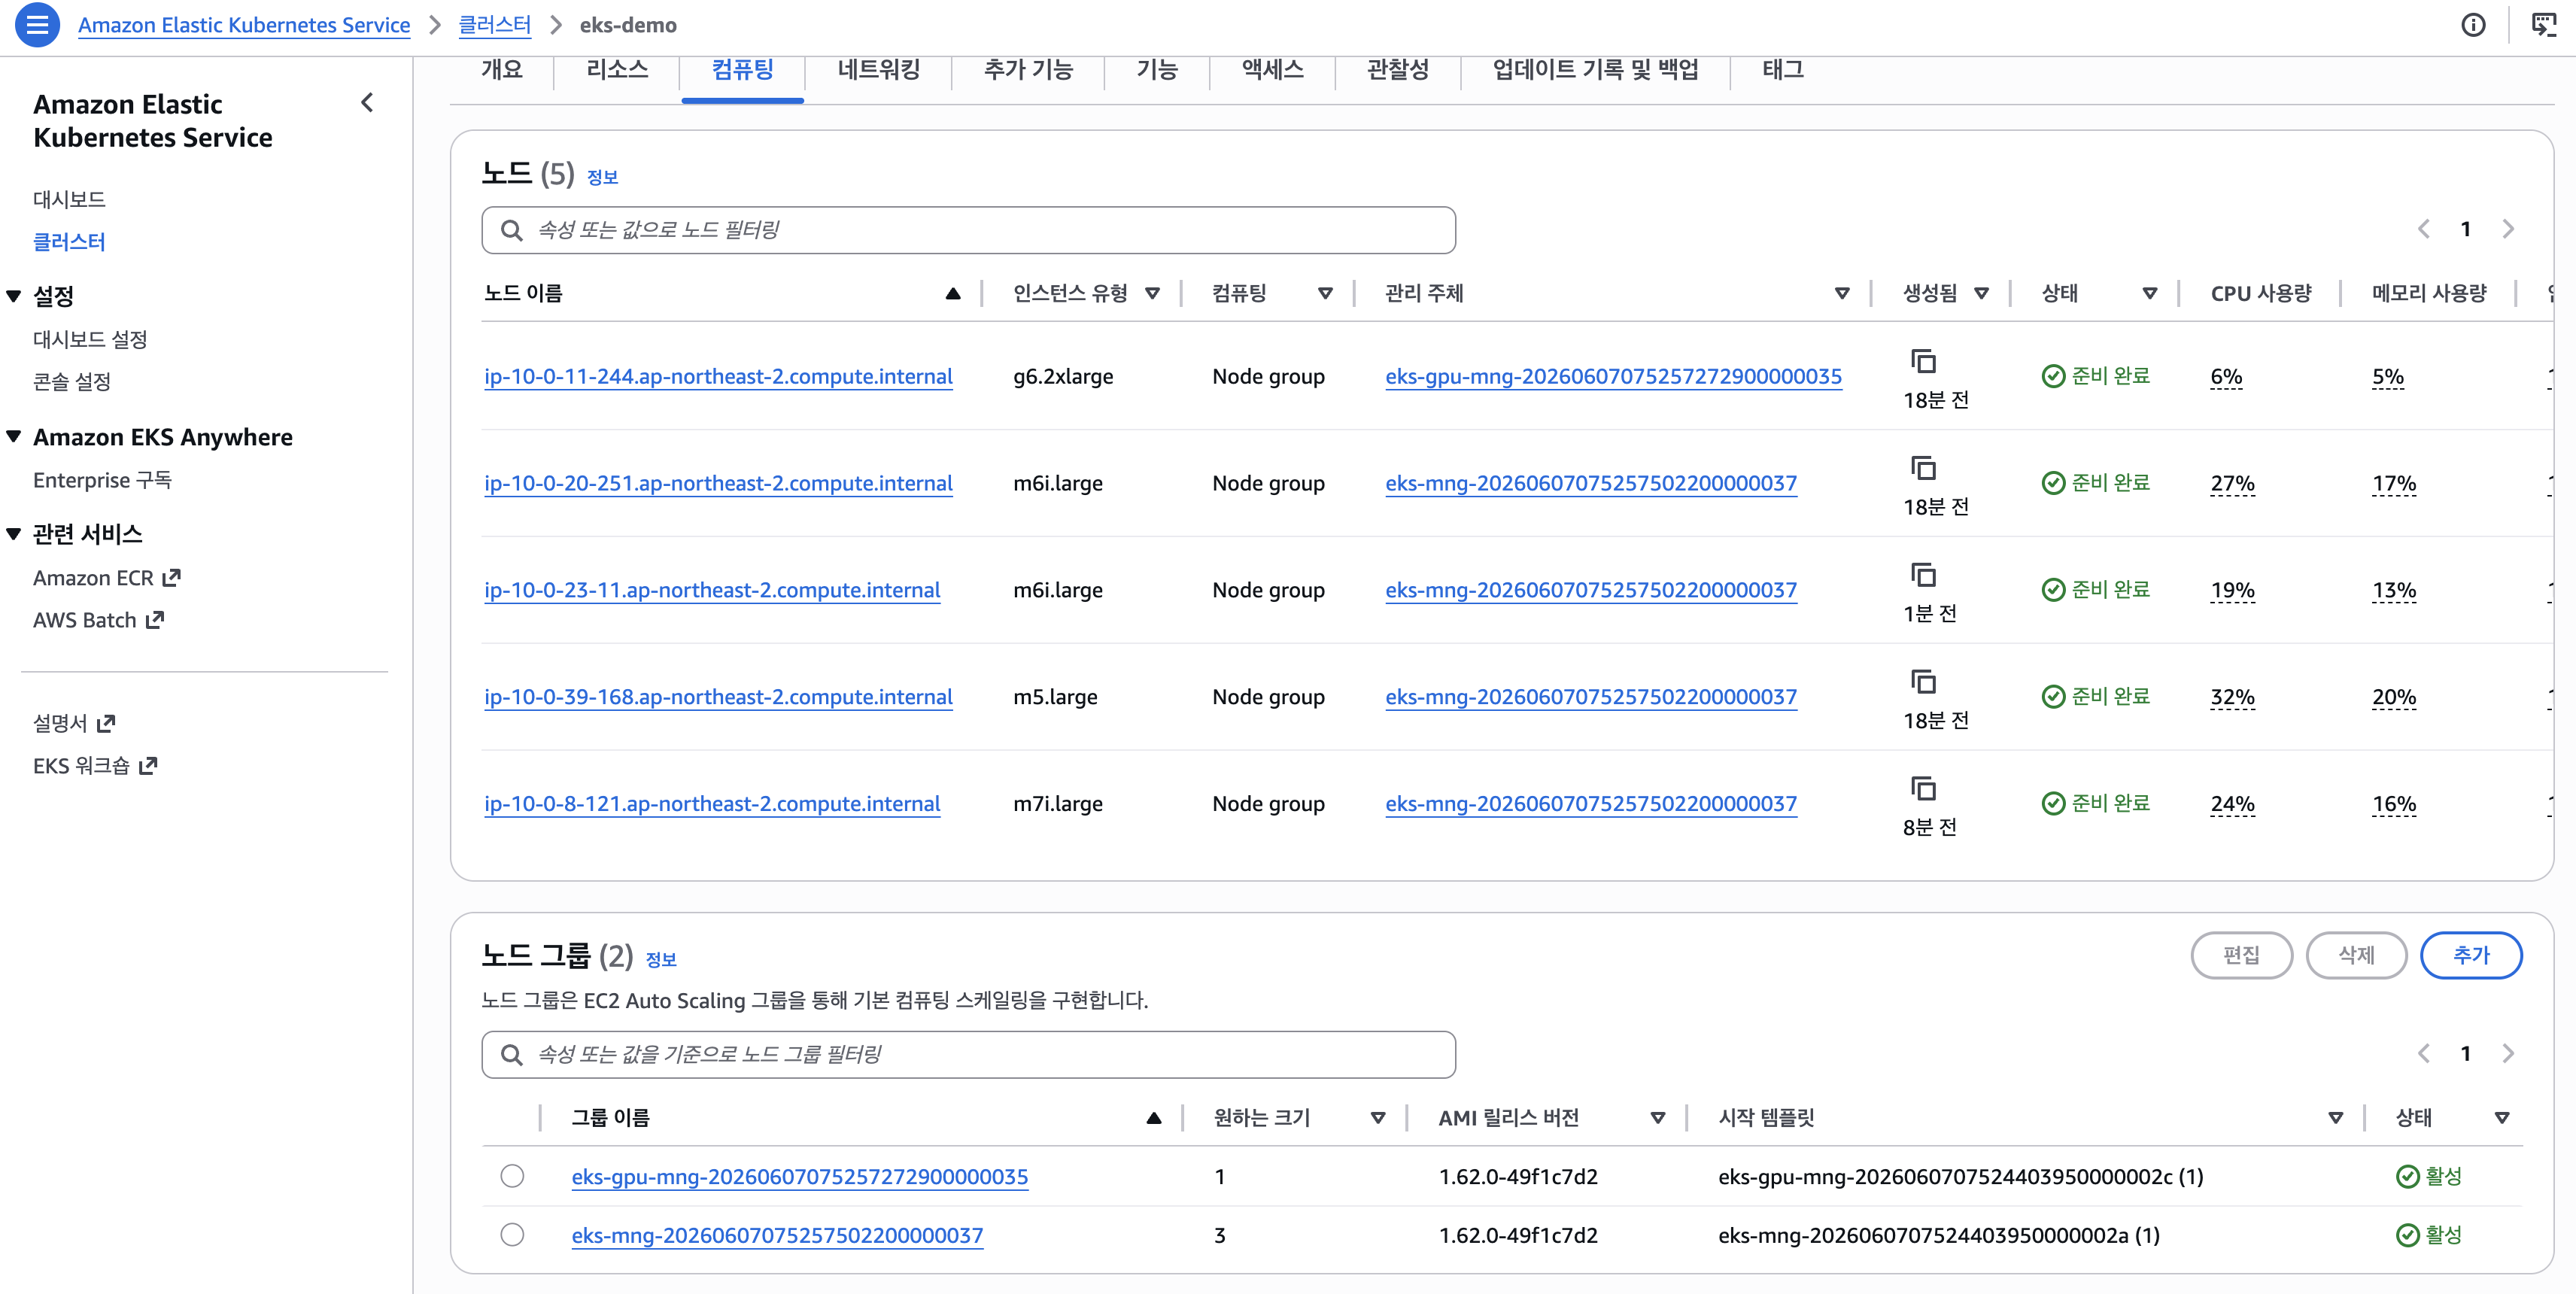Click the 삭제 node group button
This screenshot has width=2576, height=1294.
click(2356, 955)
